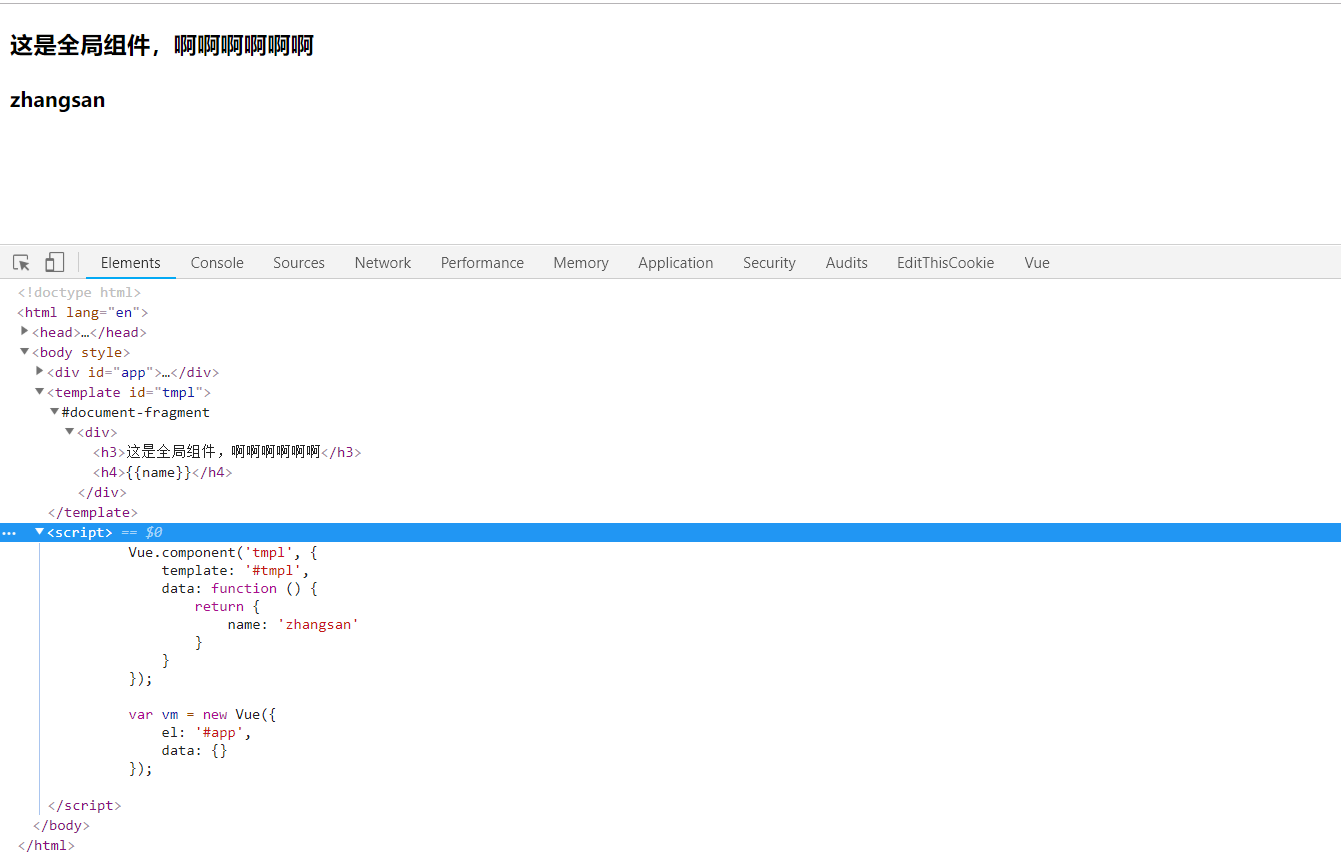Select the h4 {{name}} element row
The width and height of the screenshot is (1341, 863).
tap(162, 472)
